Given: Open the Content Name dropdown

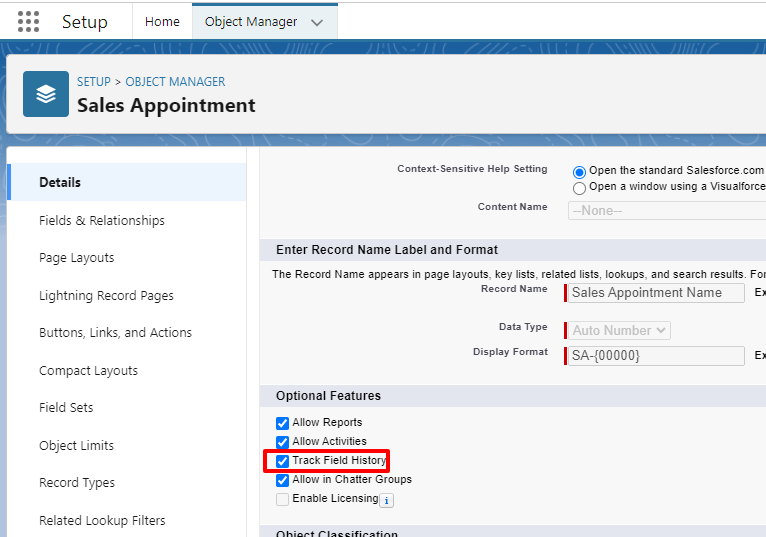Looking at the screenshot, I should tap(666, 211).
